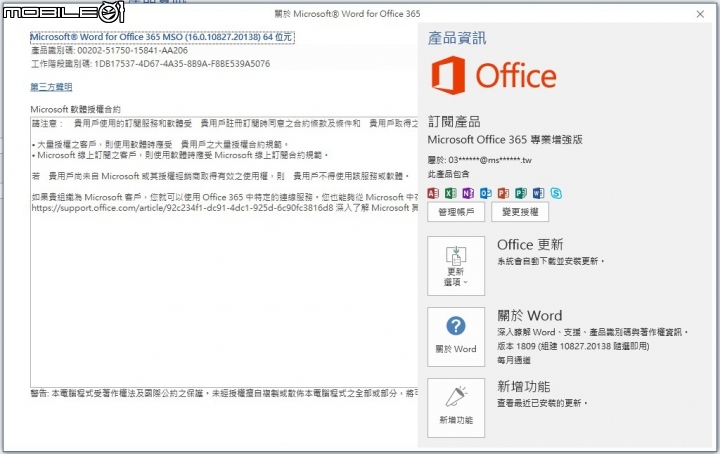Click the Outlook app icon
The height and width of the screenshot is (454, 720).
coord(485,193)
